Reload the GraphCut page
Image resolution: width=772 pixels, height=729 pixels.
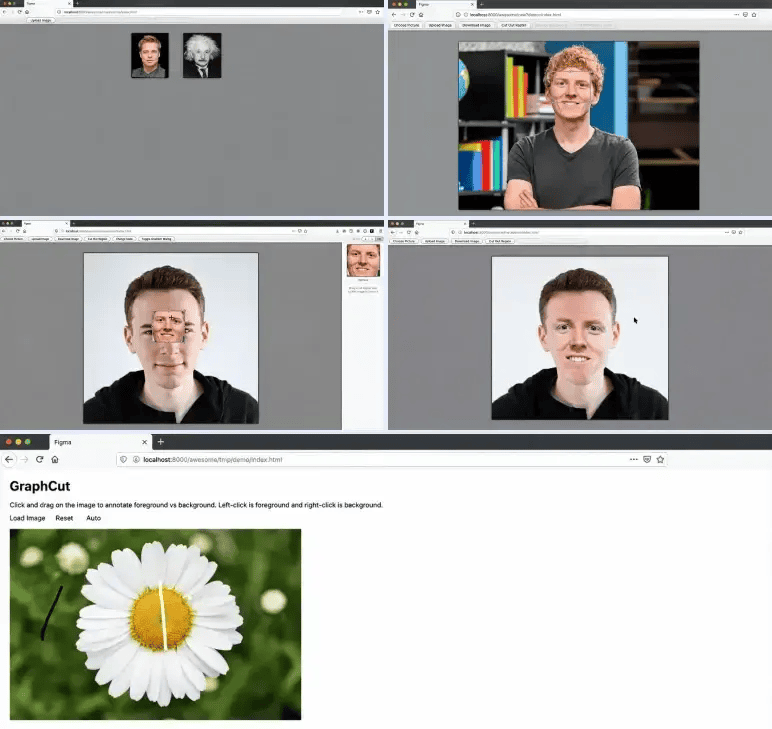pyautogui.click(x=40, y=459)
